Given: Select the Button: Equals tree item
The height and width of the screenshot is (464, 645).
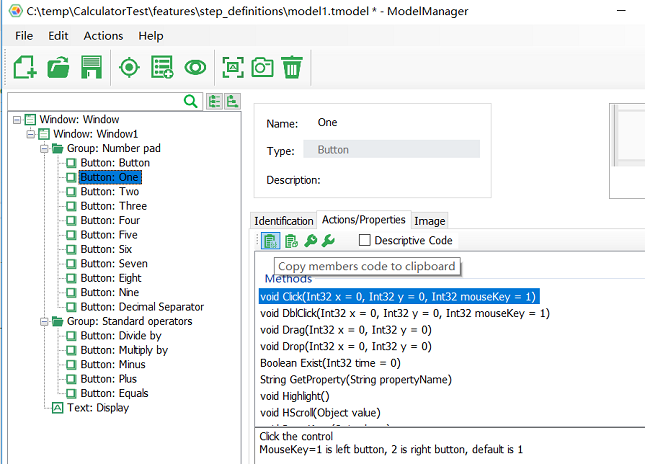Looking at the screenshot, I should pyautogui.click(x=113, y=393).
